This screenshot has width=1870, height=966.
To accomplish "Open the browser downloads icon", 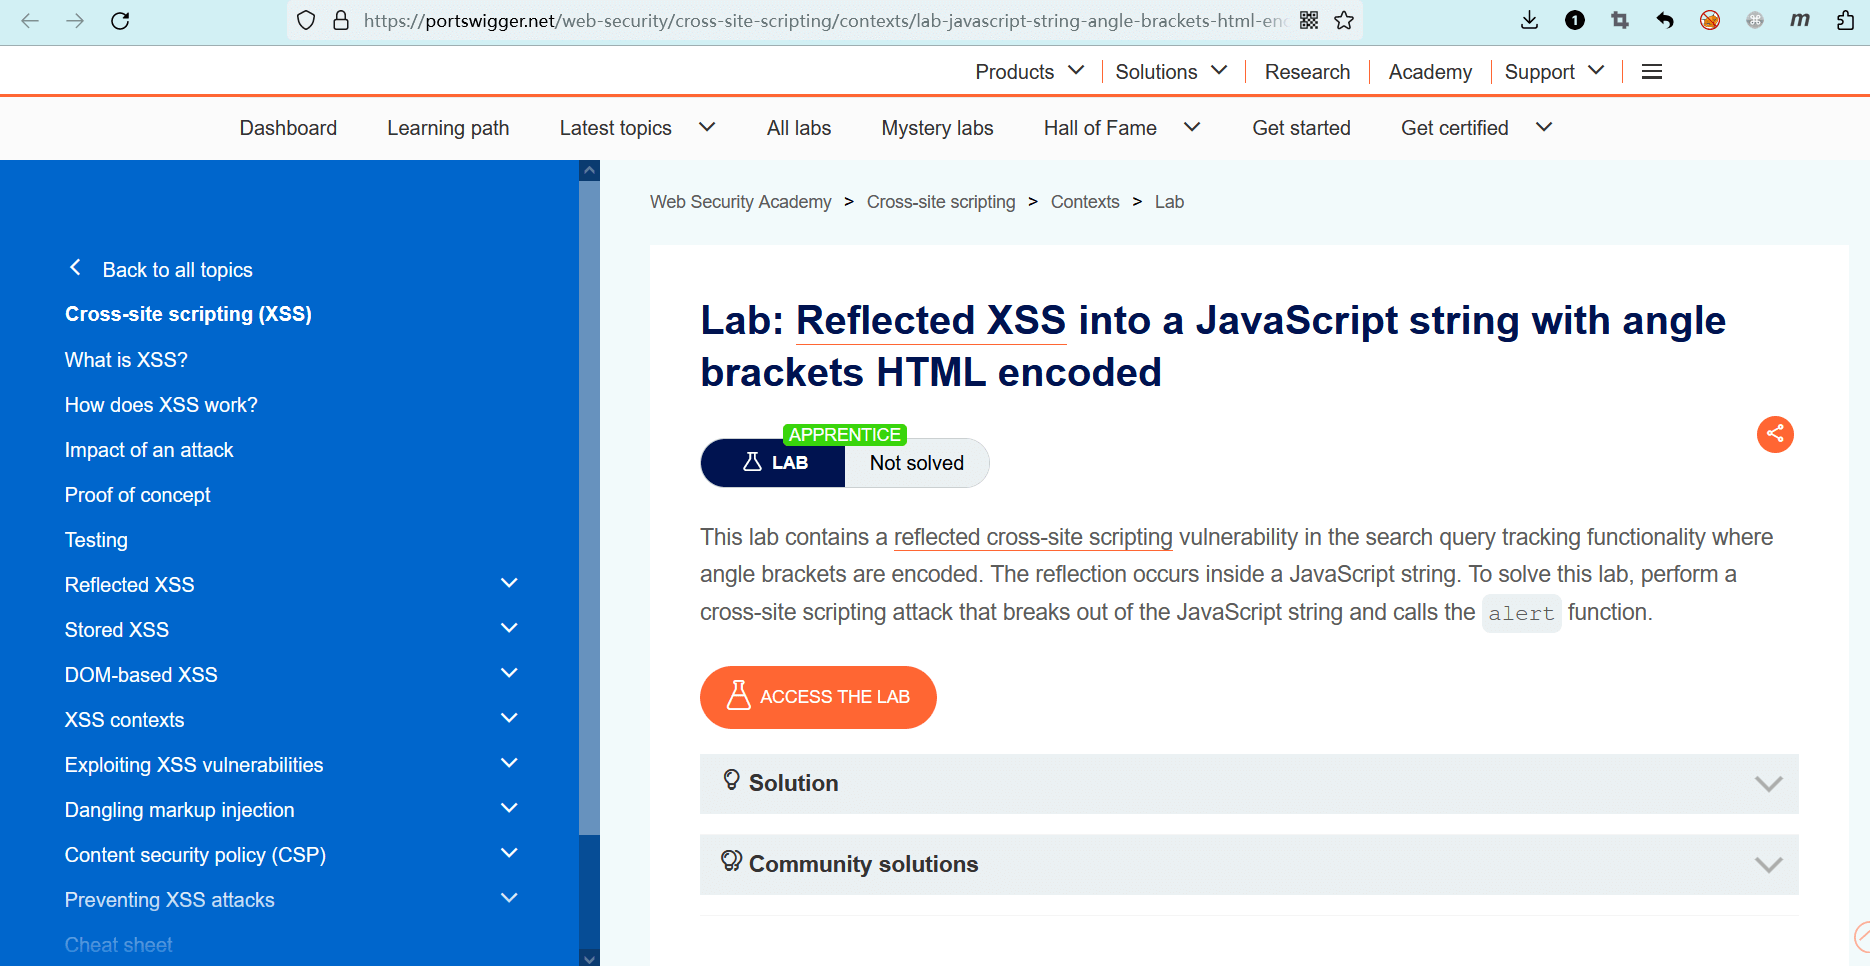I will pos(1529,20).
